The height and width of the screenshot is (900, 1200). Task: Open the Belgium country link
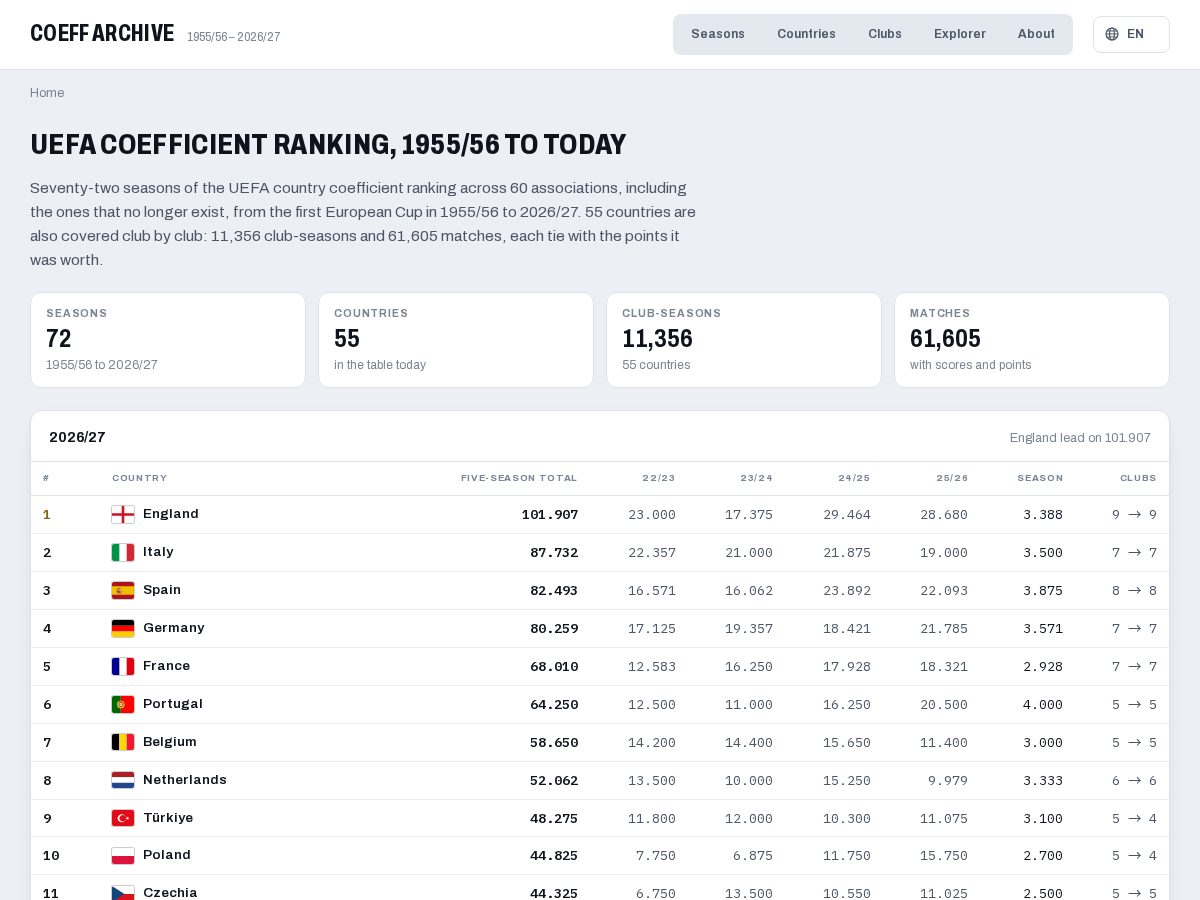[x=170, y=742]
